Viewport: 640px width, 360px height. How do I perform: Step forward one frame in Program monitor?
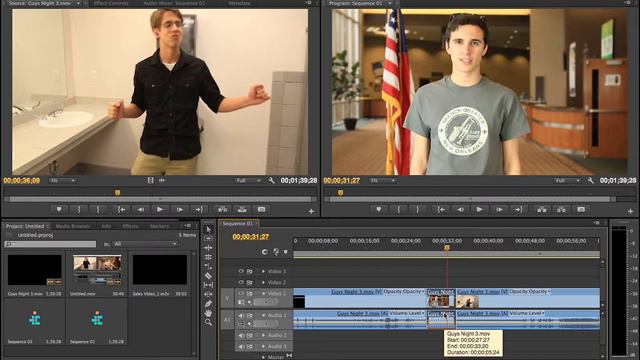coord(499,209)
